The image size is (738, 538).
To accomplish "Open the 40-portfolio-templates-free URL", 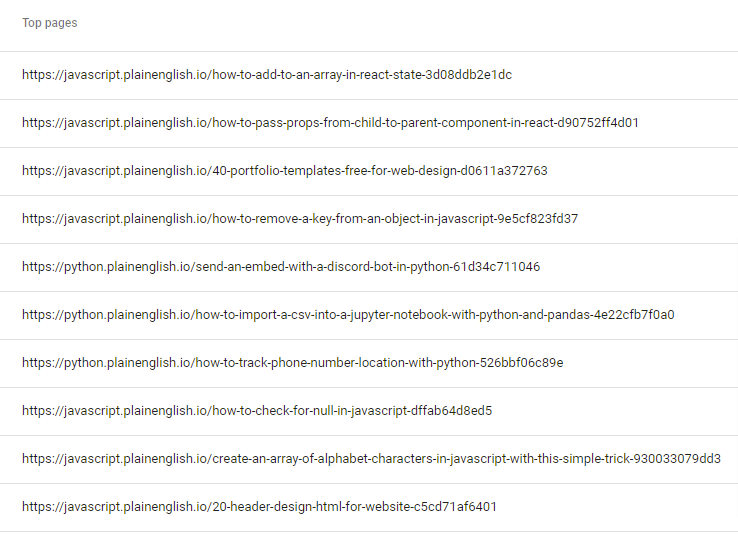I will pos(285,171).
